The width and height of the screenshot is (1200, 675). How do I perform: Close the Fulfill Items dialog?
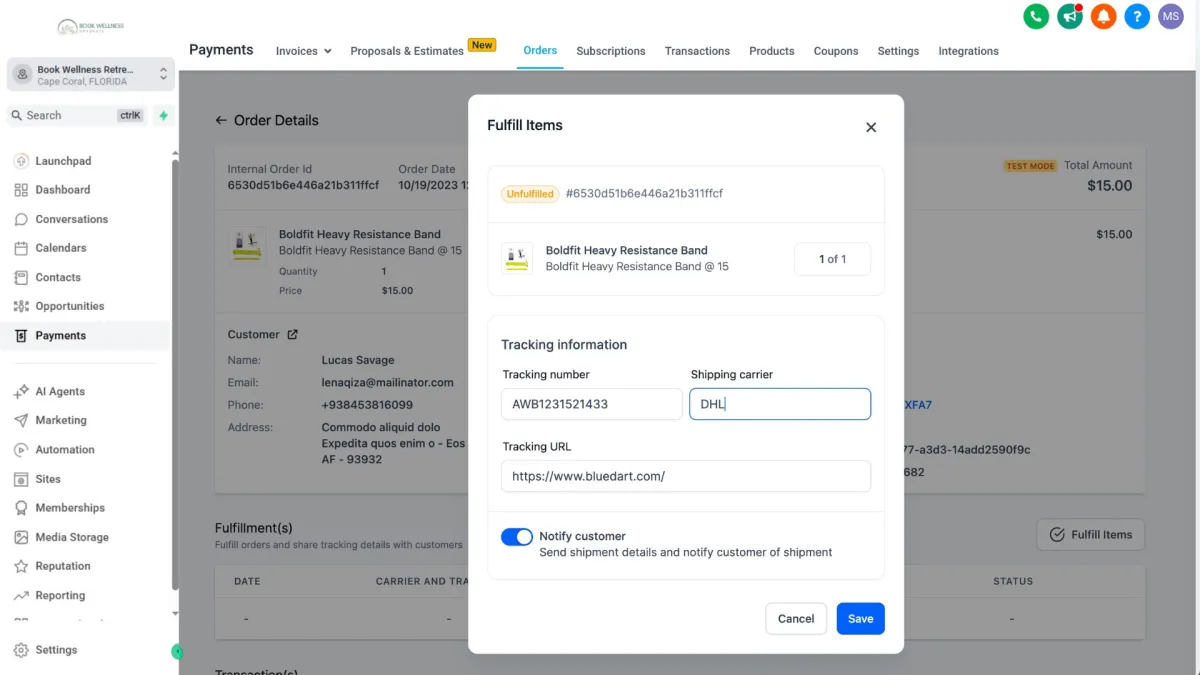871,127
